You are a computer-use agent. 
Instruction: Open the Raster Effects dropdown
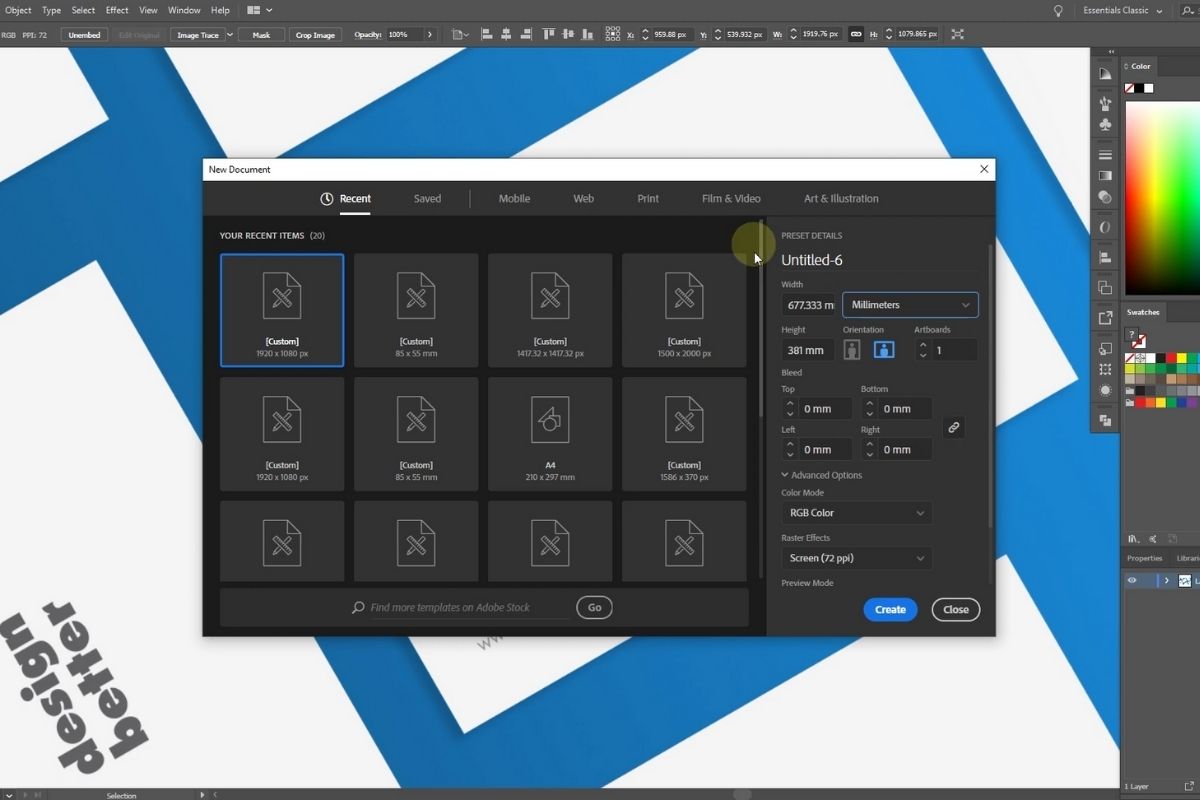(856, 558)
